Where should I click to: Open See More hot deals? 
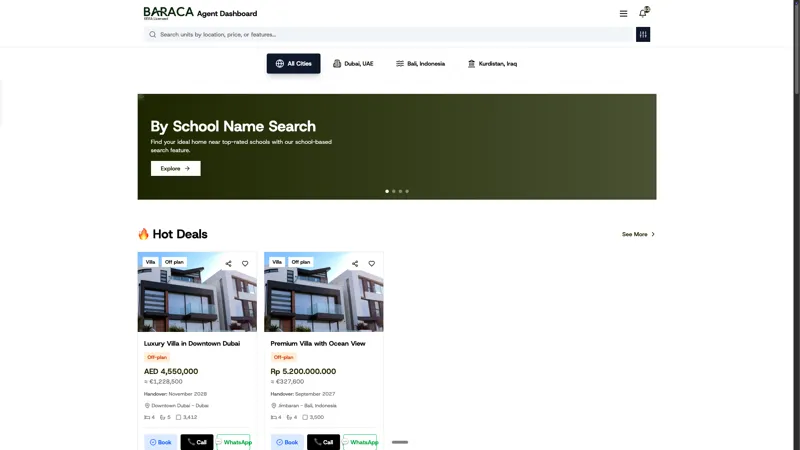[x=638, y=234]
